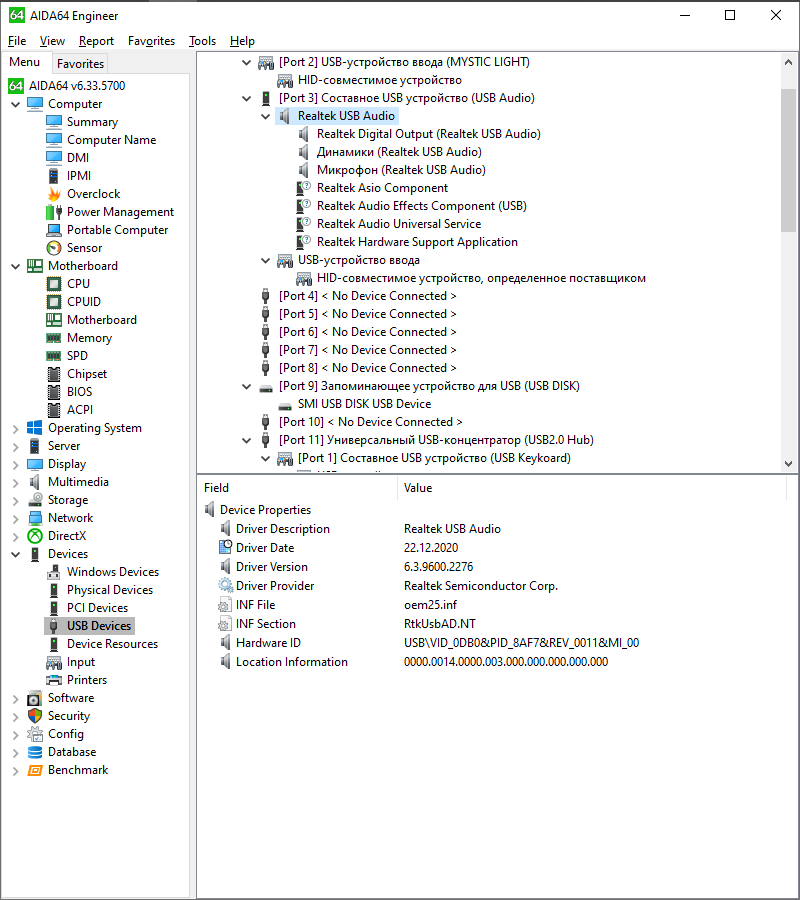The image size is (800, 900).
Task: Click Driver Version value 6.3.9600.2276
Action: (x=438, y=567)
